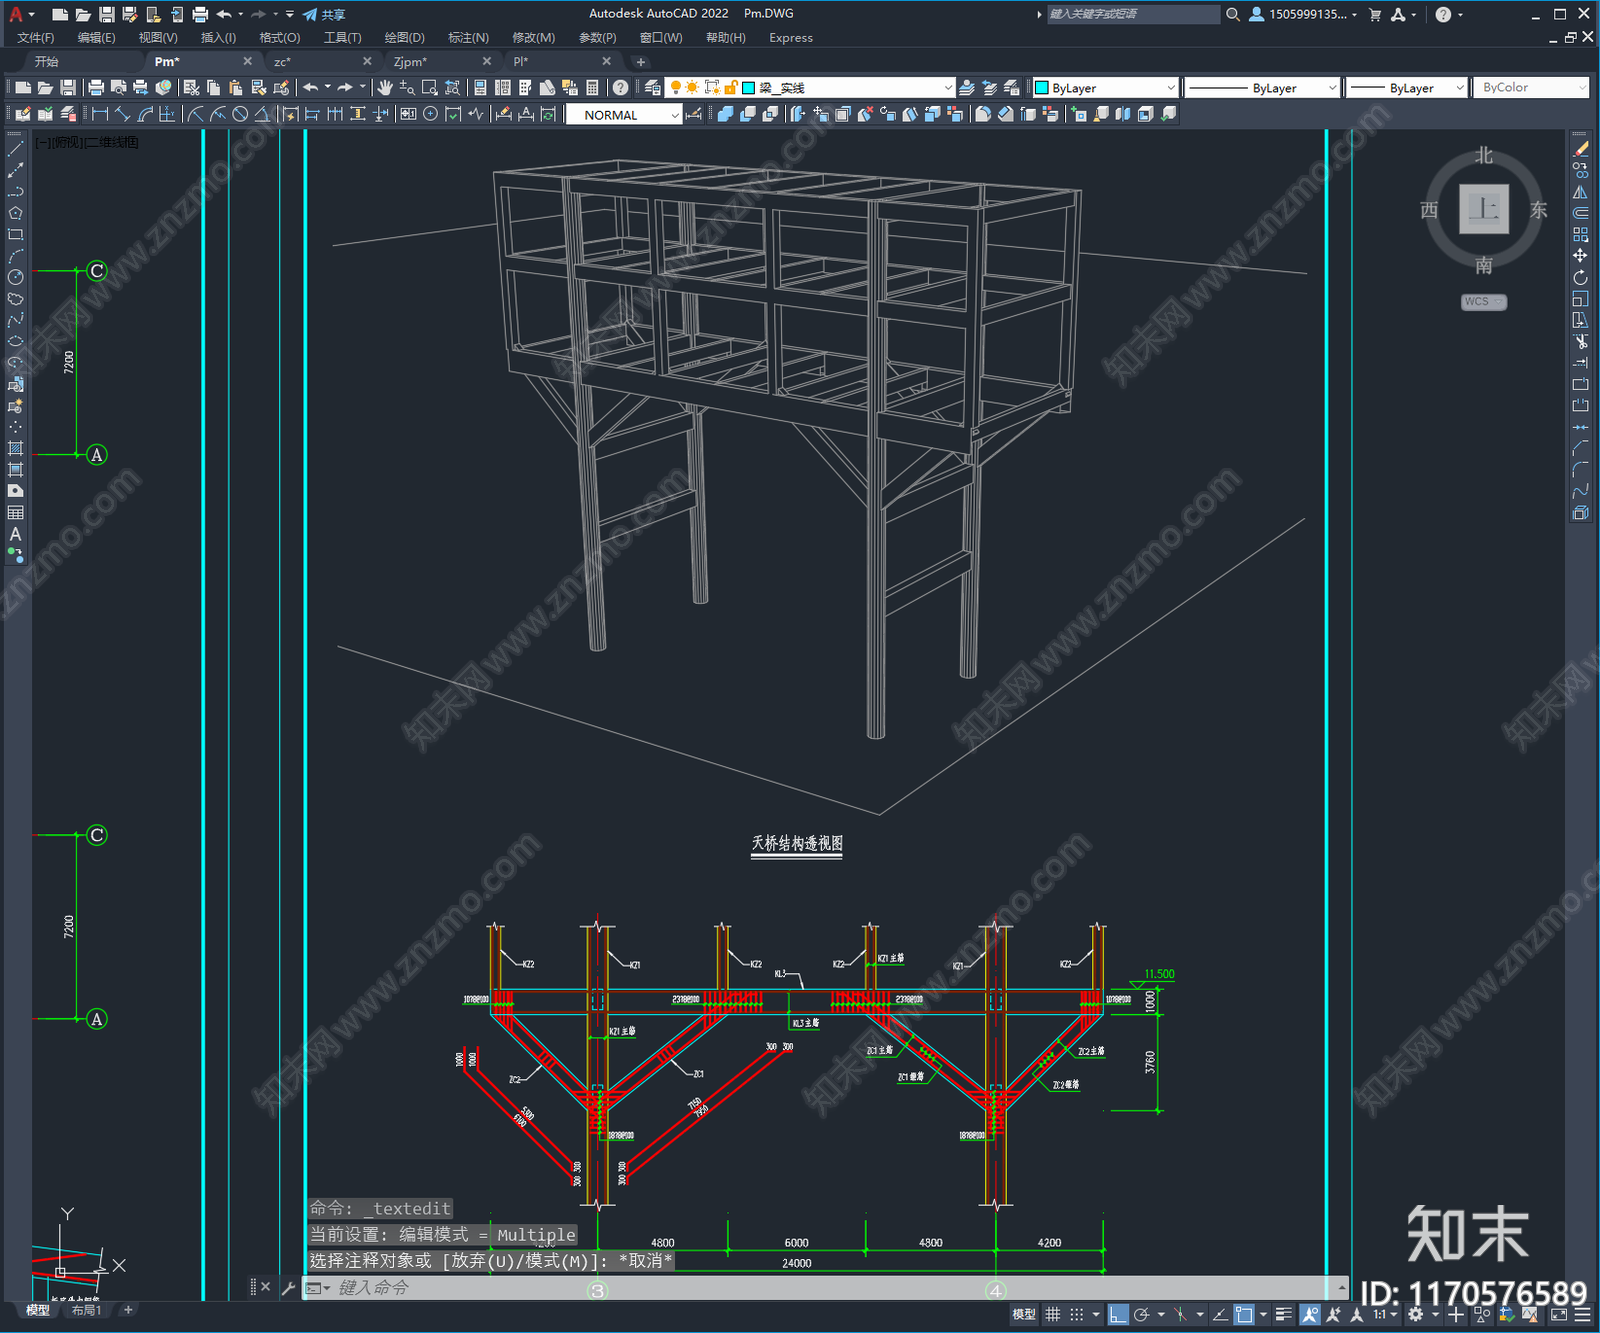Toggle the grid display in status bar
The image size is (1600, 1333).
1052,1315
